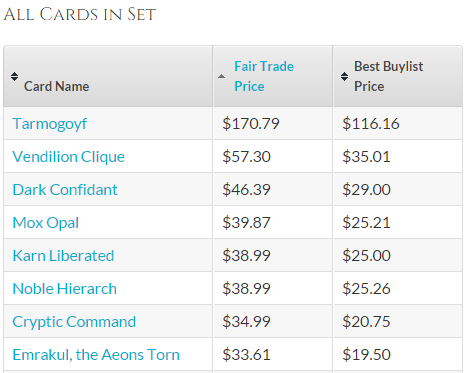Click Tarmogoyf's $116.16 buylist price cell
Viewport: 466px width, 373px height.
398,123
